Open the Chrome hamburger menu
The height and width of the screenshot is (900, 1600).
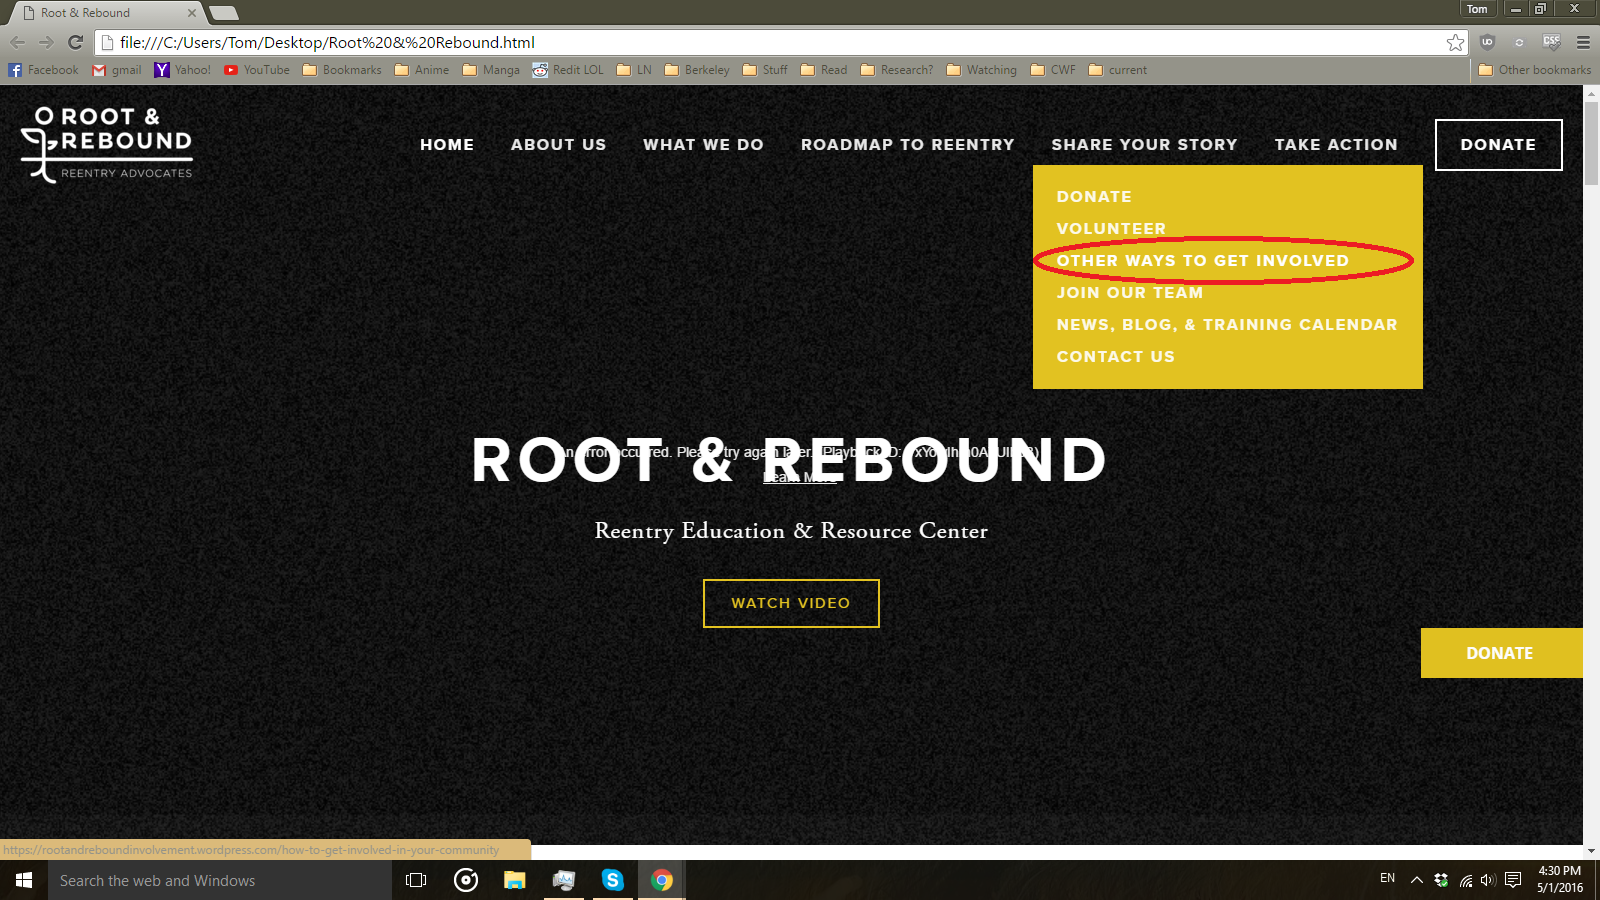pyautogui.click(x=1583, y=42)
